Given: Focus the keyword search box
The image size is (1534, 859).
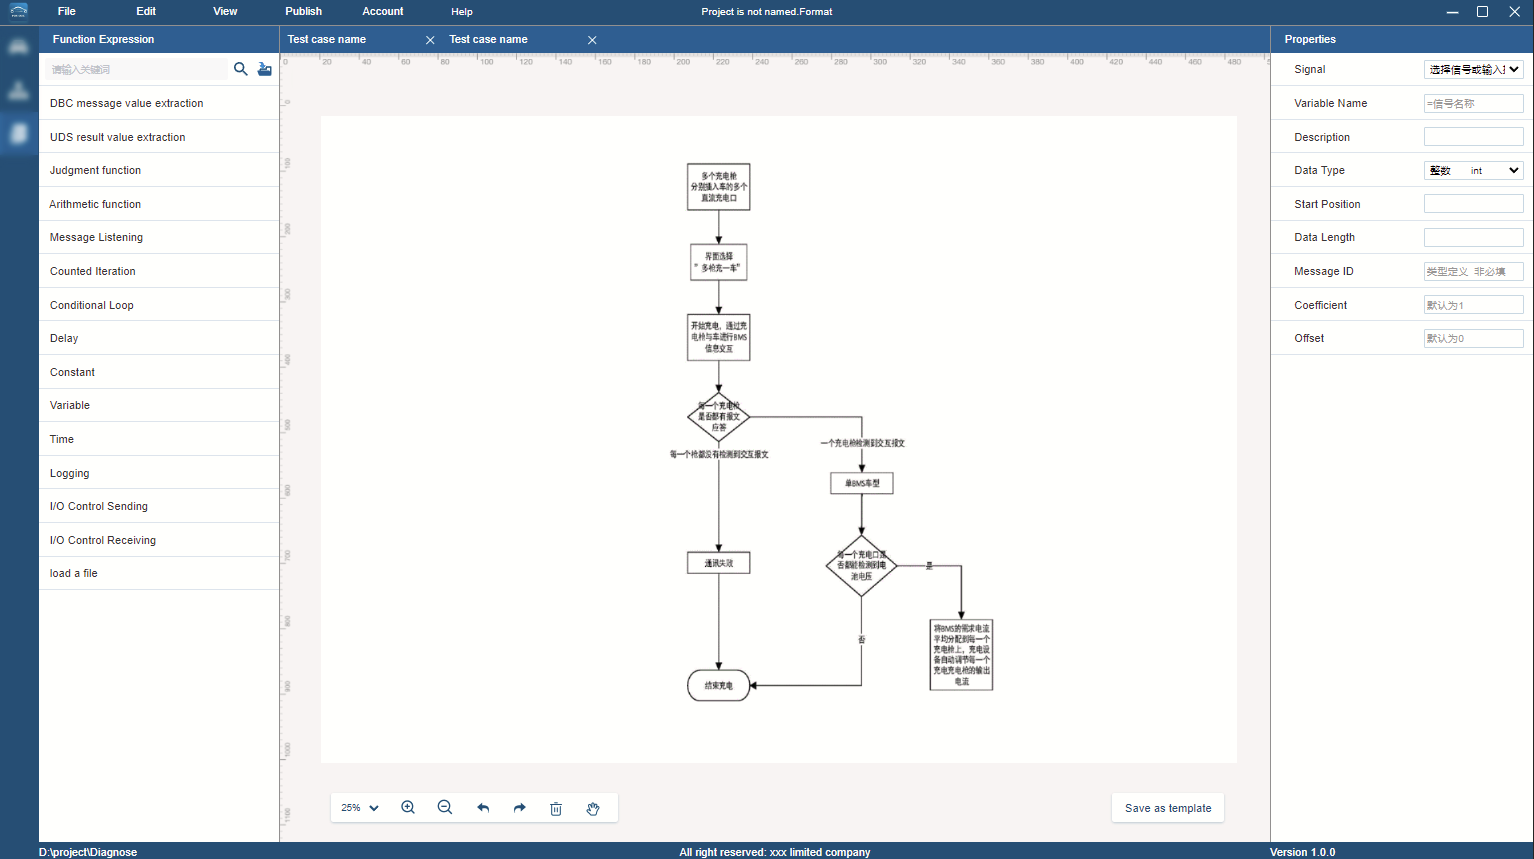Looking at the screenshot, I should 137,69.
